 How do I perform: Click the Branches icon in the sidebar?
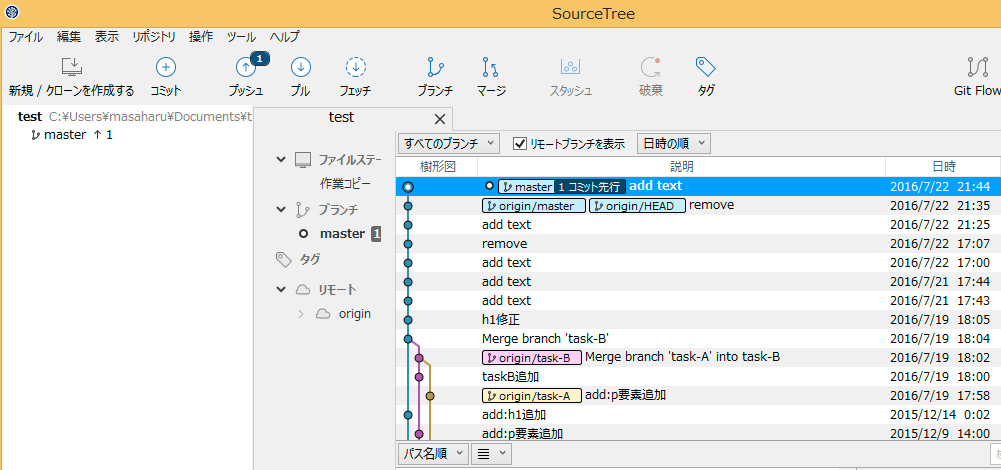pyautogui.click(x=303, y=209)
